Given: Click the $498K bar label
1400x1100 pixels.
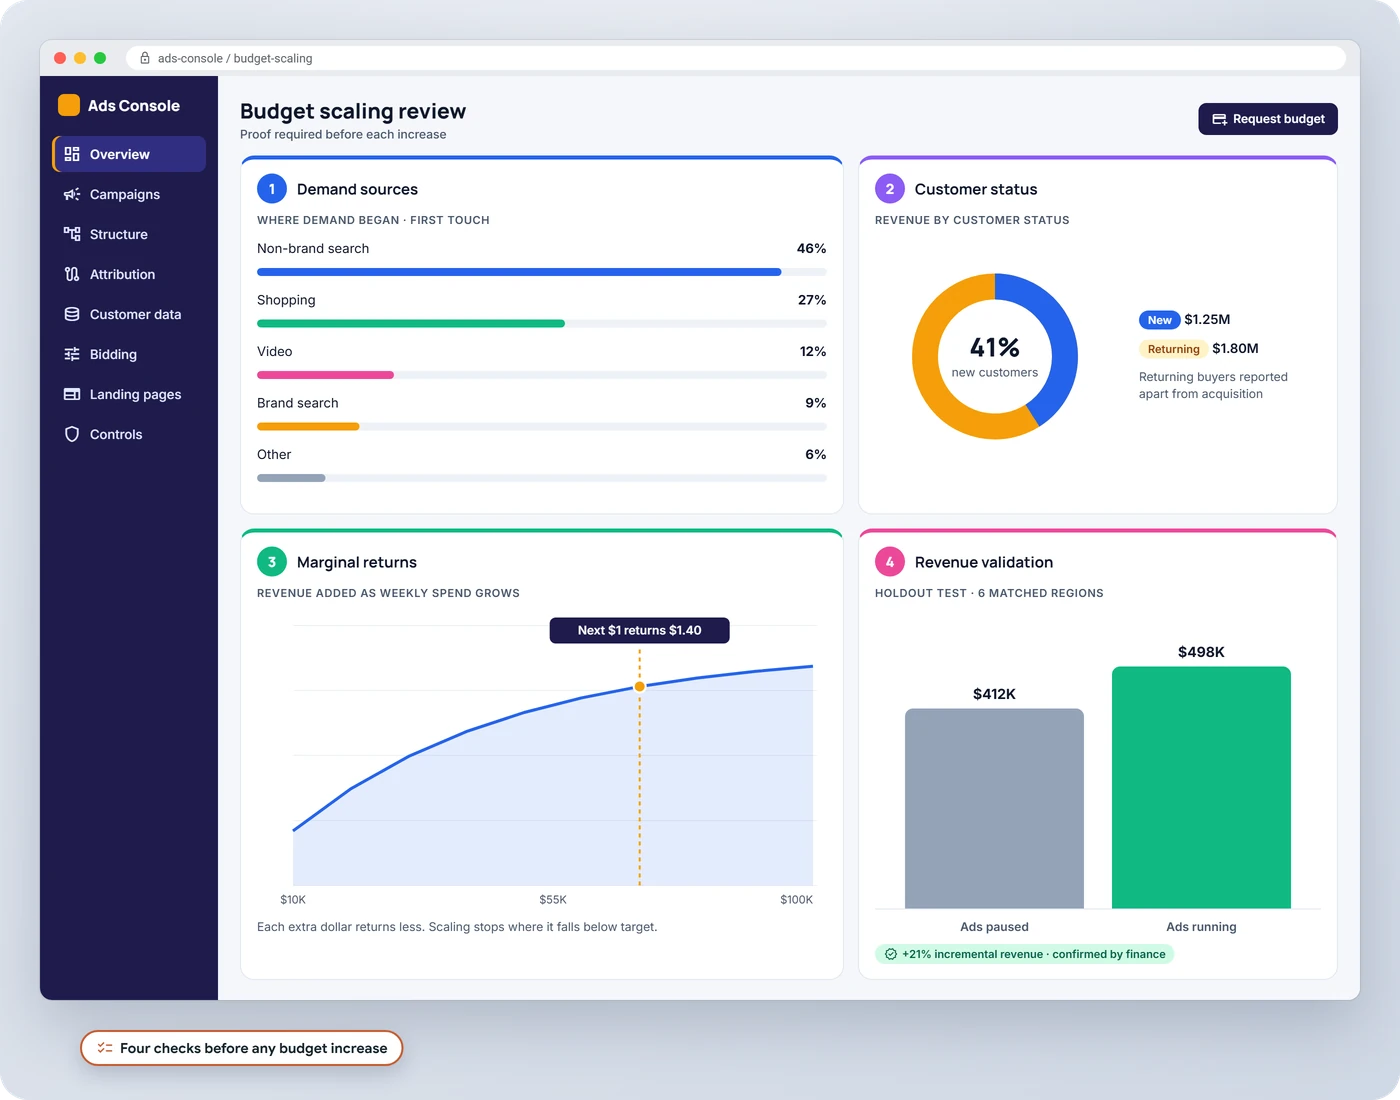Looking at the screenshot, I should (x=1201, y=652).
